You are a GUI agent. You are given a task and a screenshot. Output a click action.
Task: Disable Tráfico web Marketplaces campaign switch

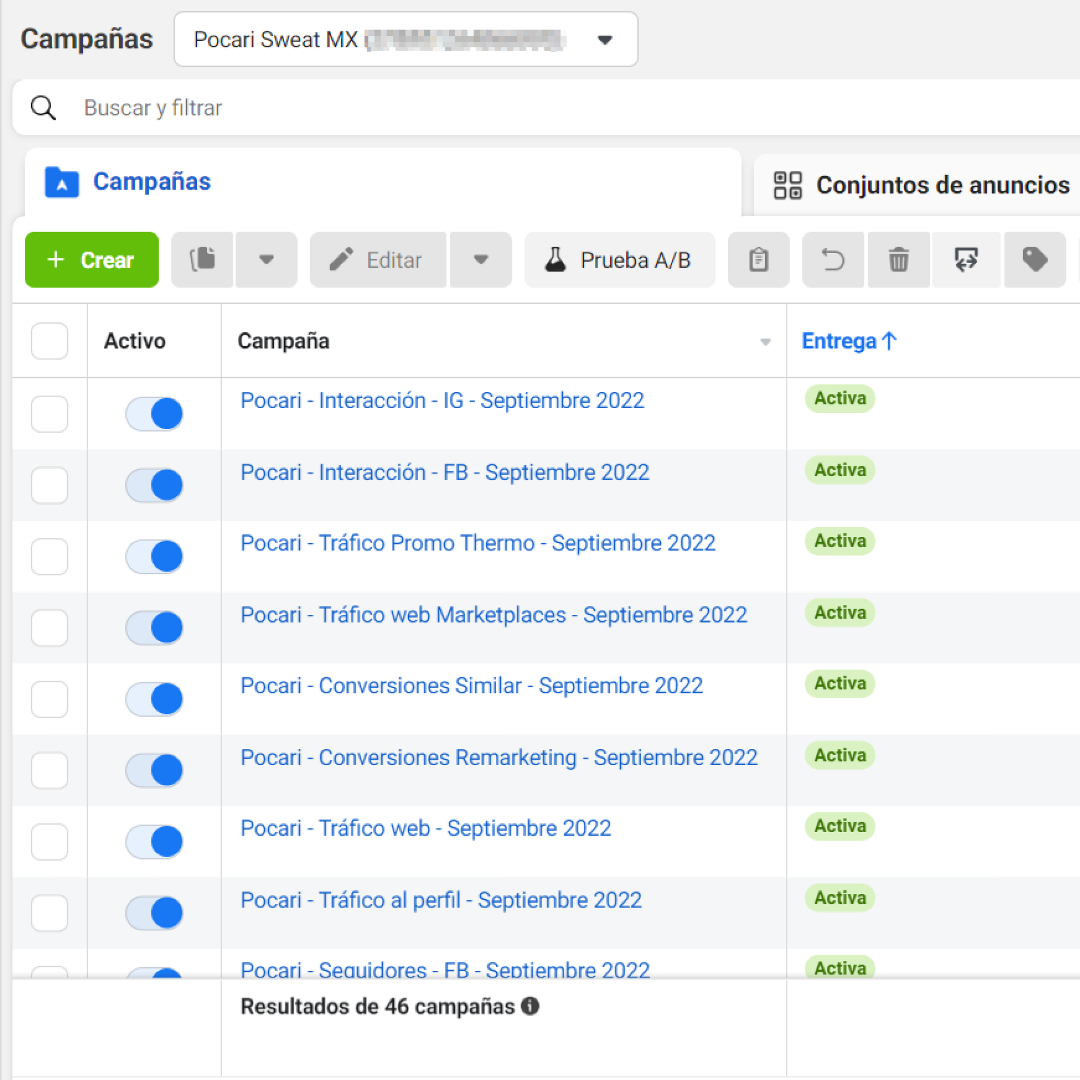click(x=154, y=627)
